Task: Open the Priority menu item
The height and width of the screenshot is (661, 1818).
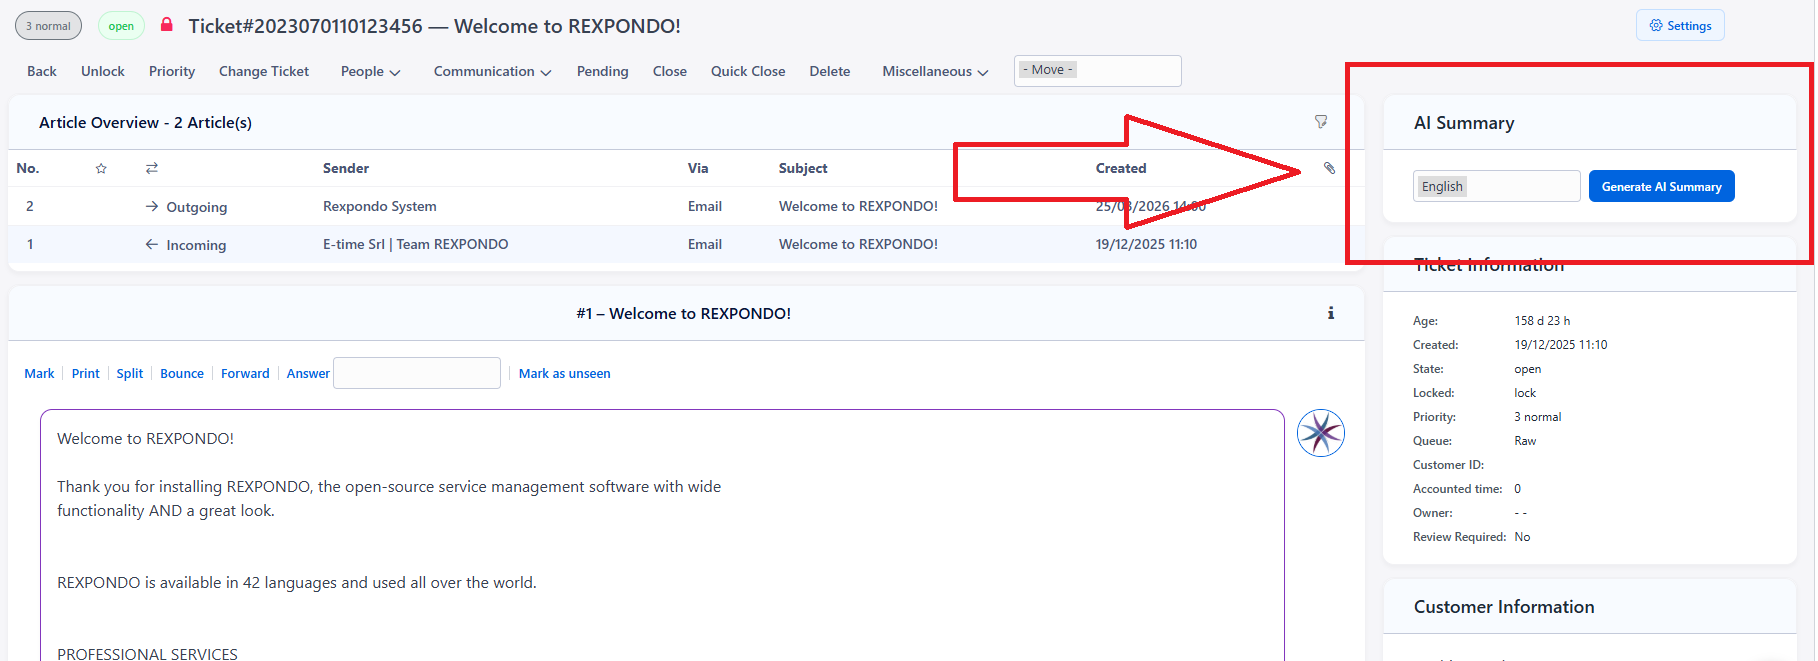Action: (x=172, y=71)
